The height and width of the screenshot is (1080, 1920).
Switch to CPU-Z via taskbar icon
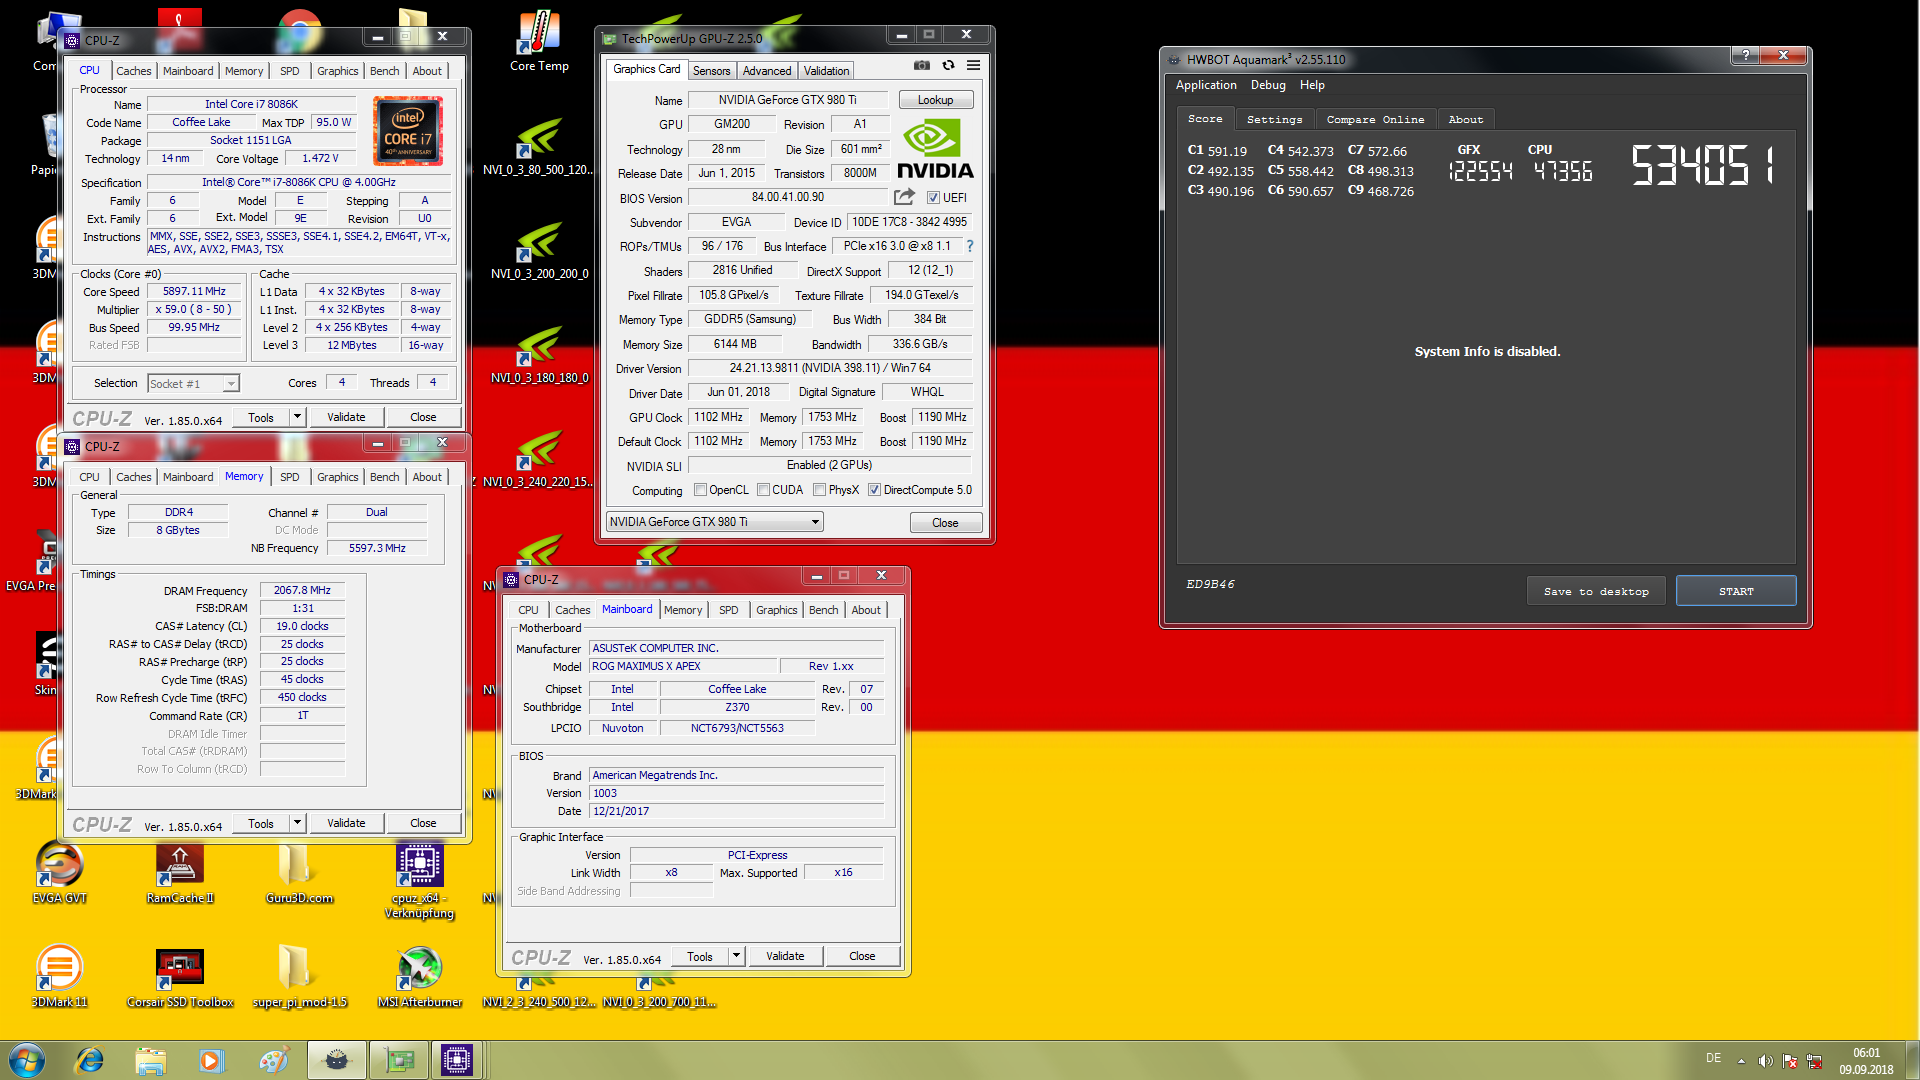click(x=457, y=1060)
